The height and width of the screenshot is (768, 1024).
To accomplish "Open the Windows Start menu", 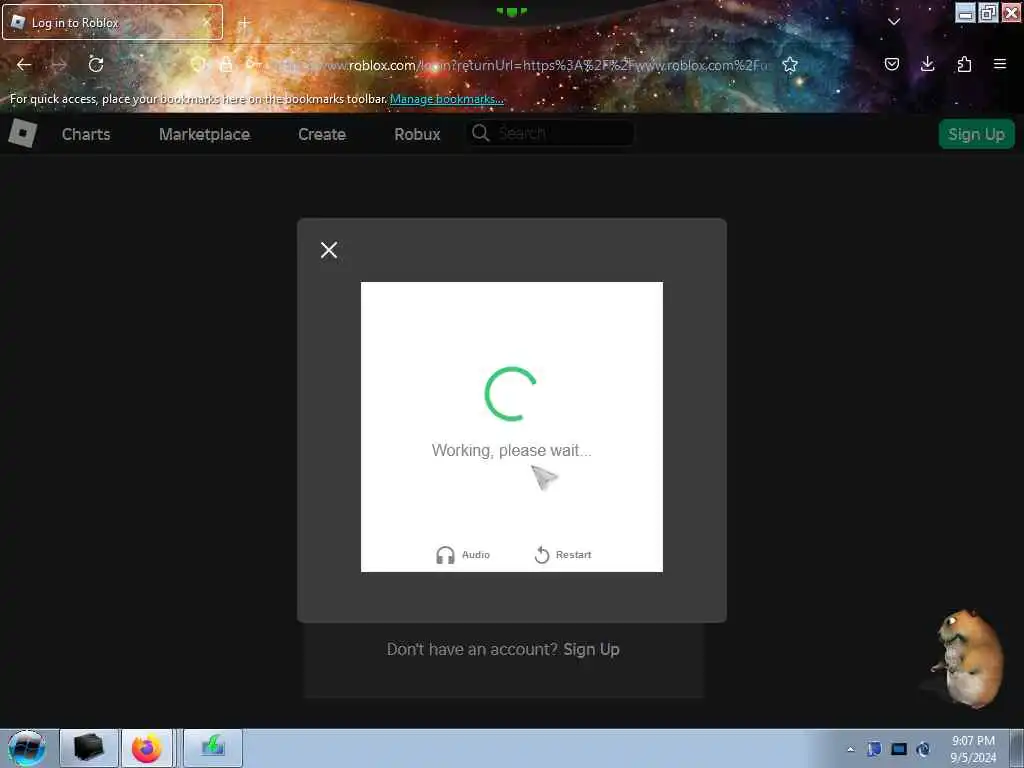I will tap(27, 748).
